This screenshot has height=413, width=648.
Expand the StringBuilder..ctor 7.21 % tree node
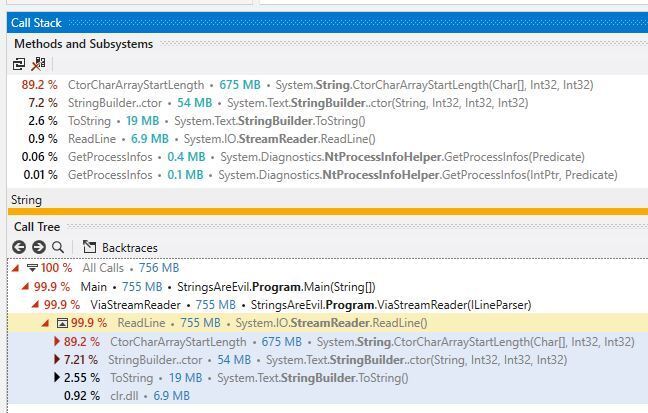point(57,359)
